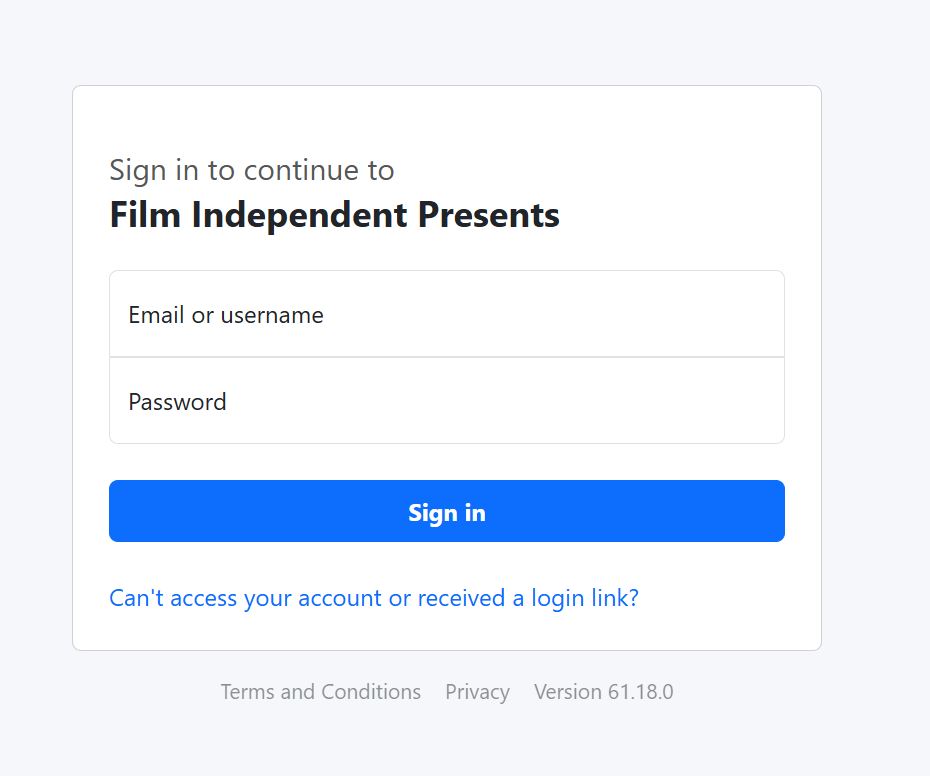Select the Email or username placeholder label
This screenshot has height=776, width=930.
(226, 315)
